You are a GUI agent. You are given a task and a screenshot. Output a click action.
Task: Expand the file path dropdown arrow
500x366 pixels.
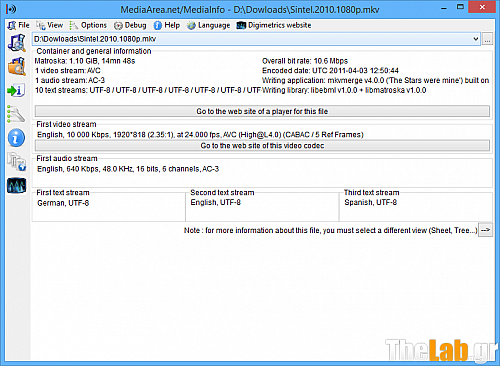tap(476, 39)
